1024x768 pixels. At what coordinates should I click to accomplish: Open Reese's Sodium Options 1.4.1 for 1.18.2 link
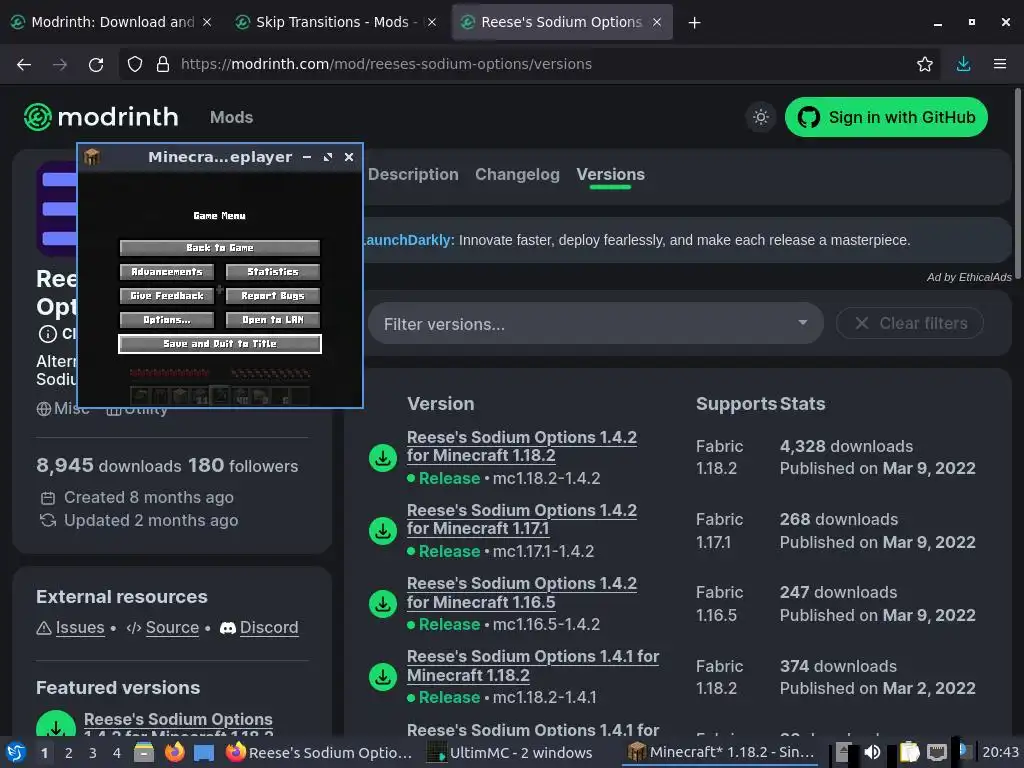[x=533, y=665]
